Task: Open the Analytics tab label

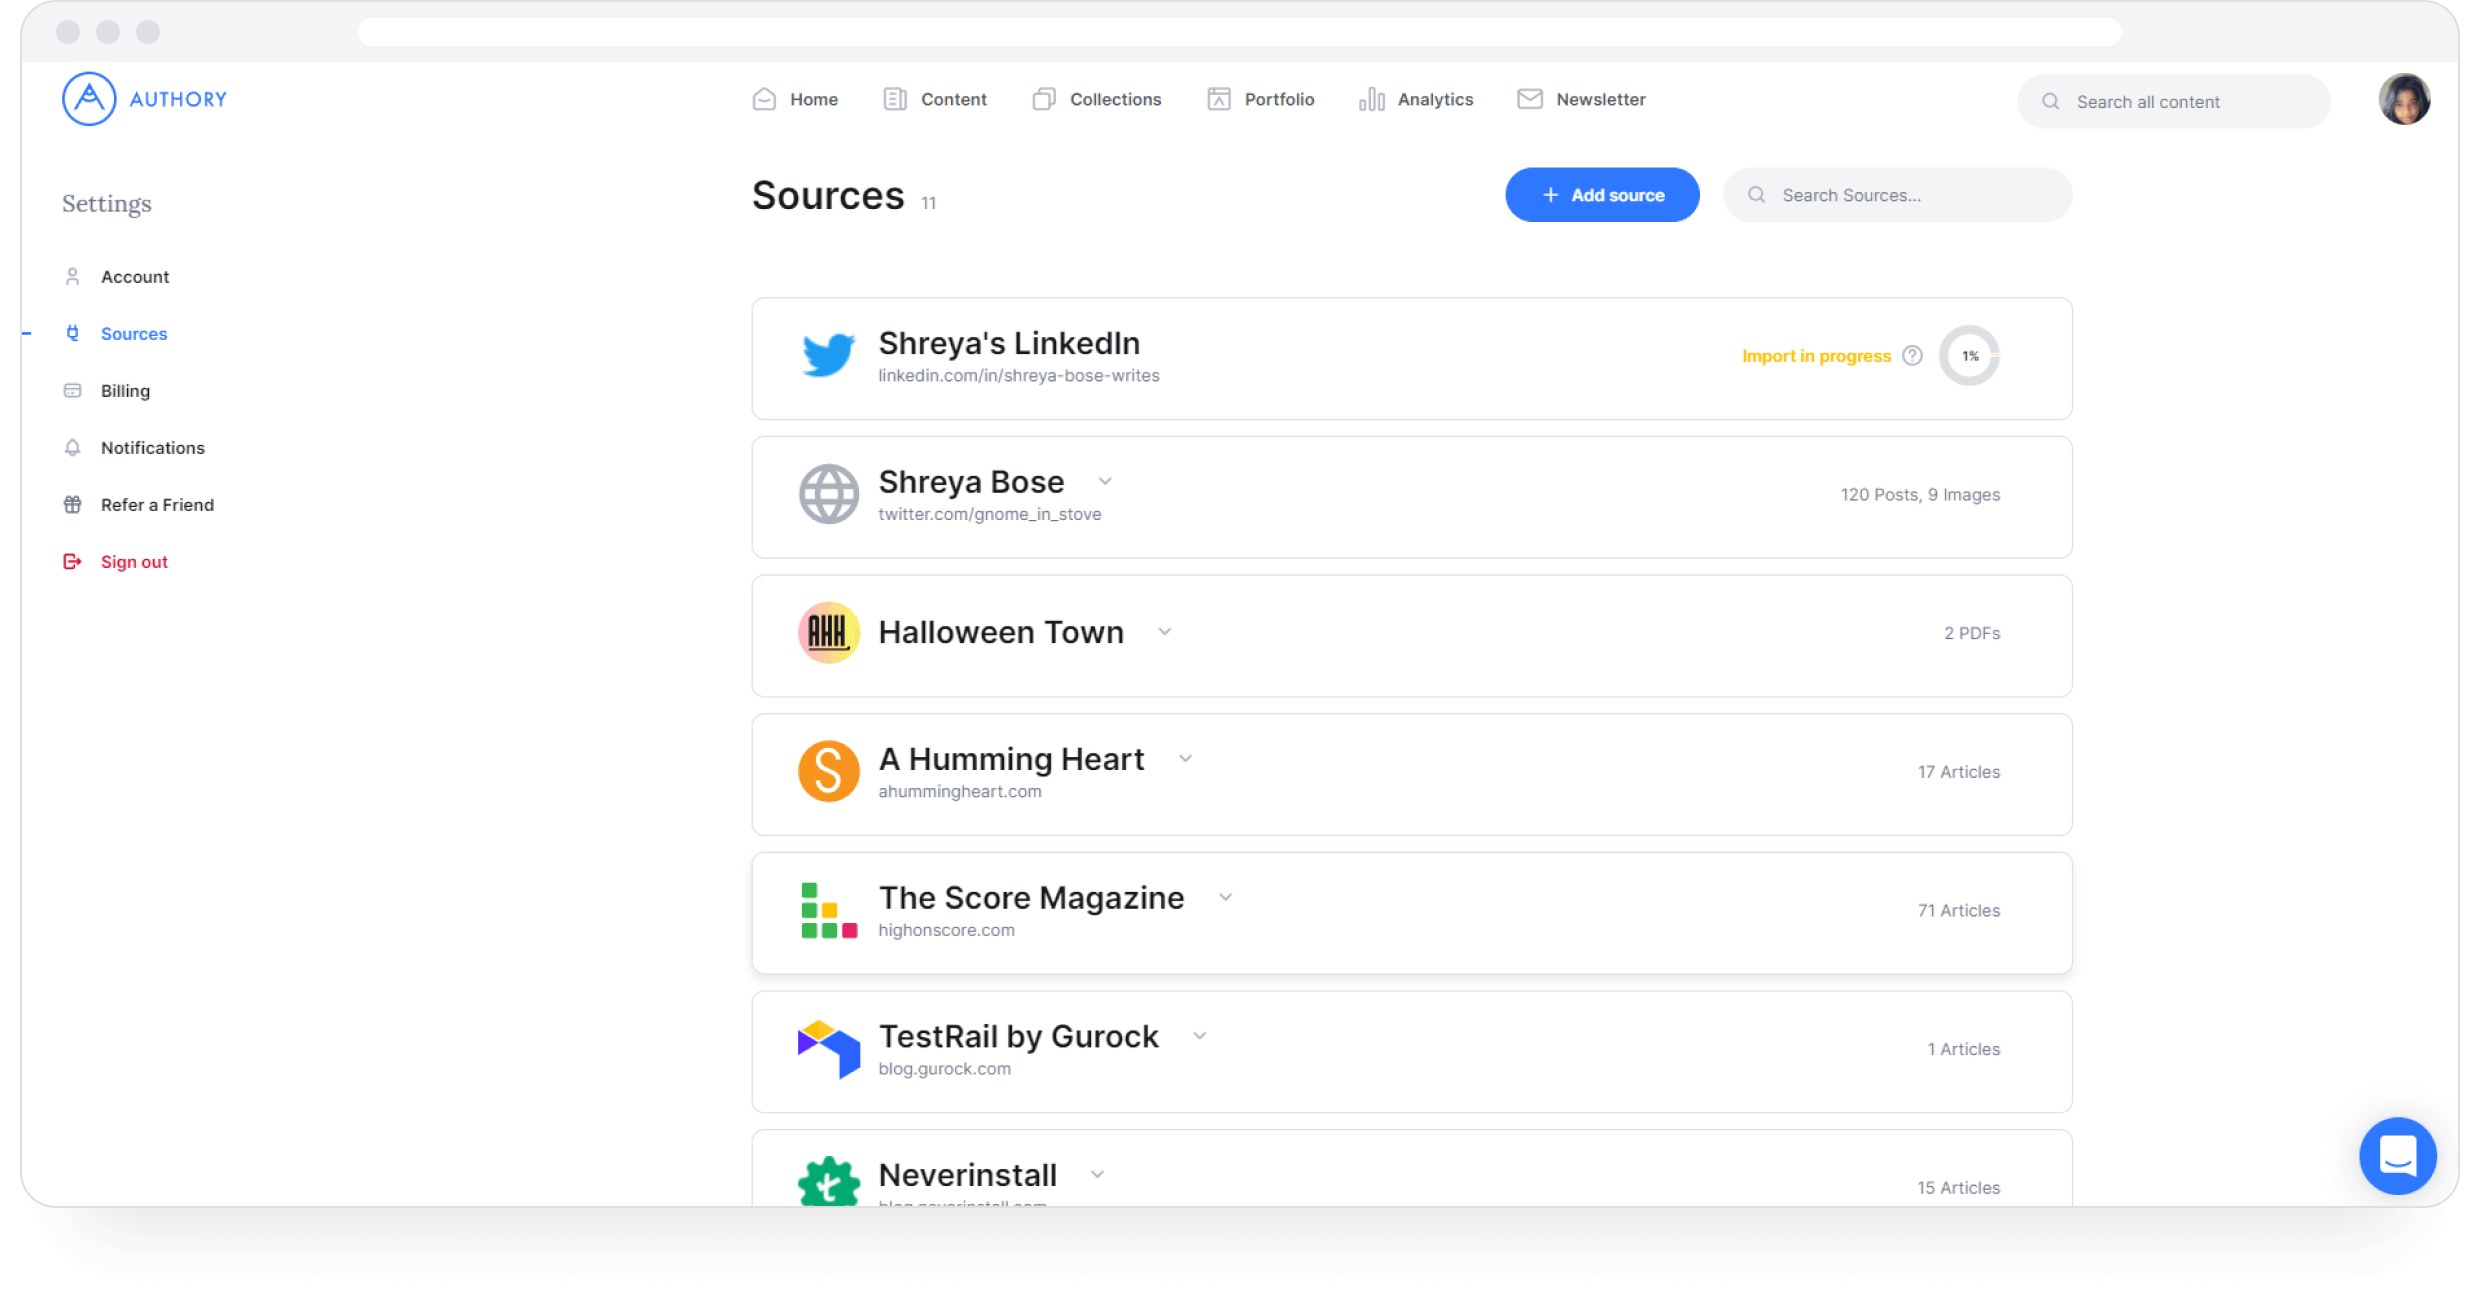Action: click(x=1436, y=99)
